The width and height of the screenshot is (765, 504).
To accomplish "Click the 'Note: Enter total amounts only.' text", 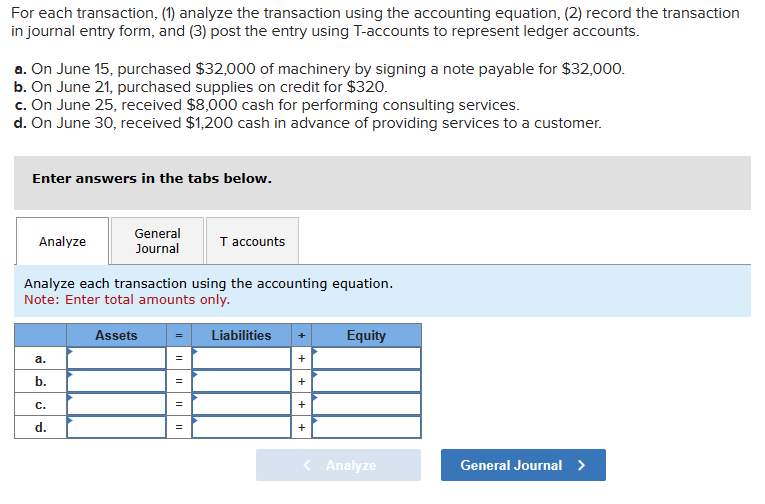I will pyautogui.click(x=127, y=300).
